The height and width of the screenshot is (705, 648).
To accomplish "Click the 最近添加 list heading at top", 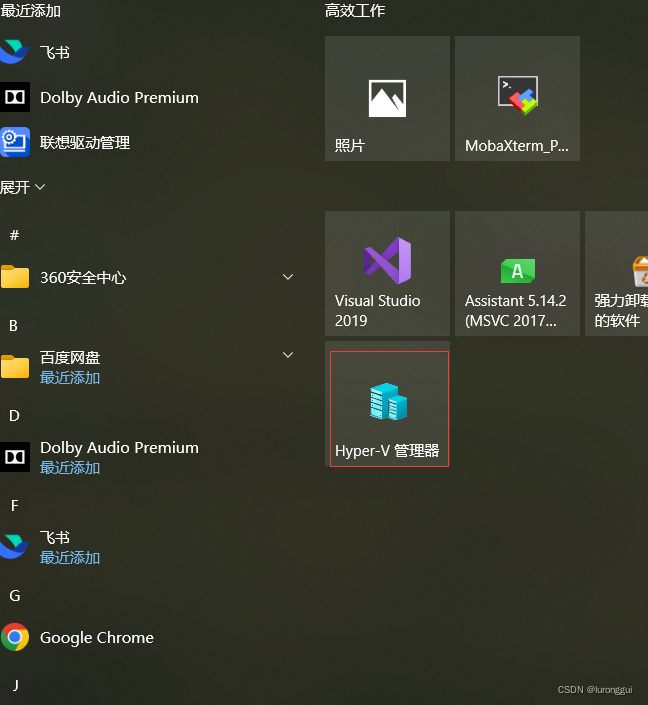I will point(30,11).
